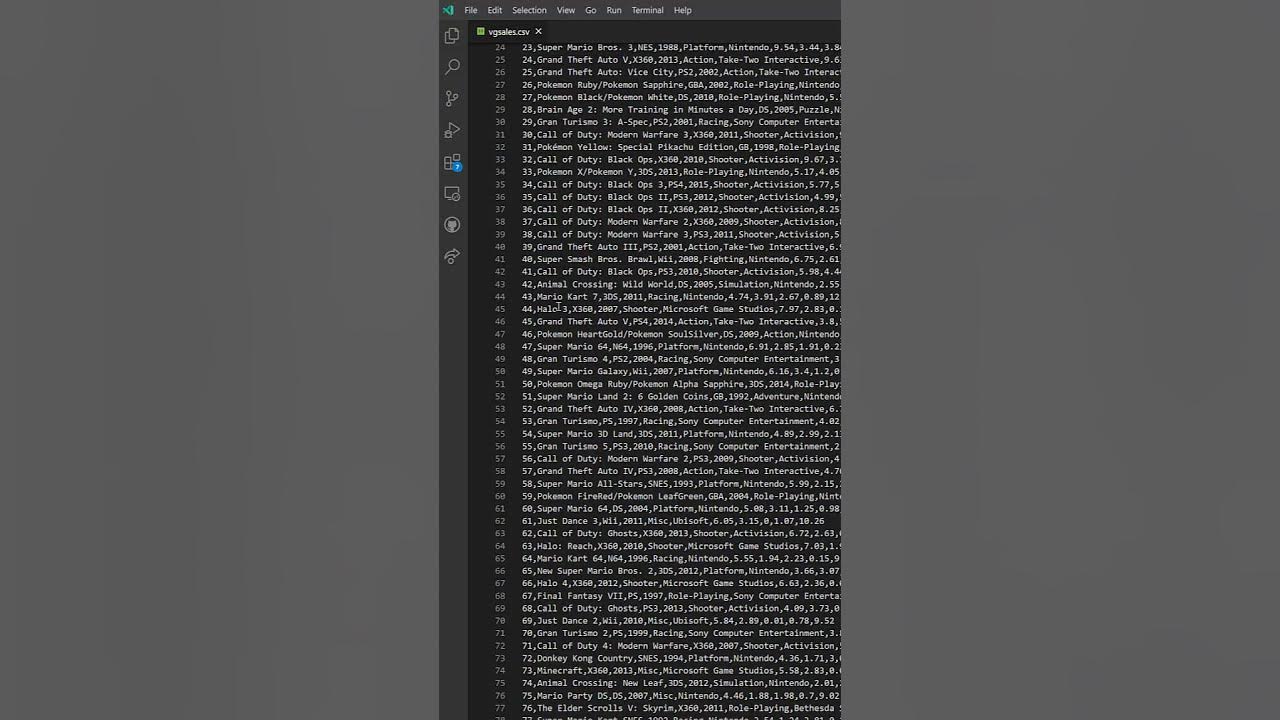The image size is (1280, 720).
Task: Click the Just Dance 2 row
Action: click(x=678, y=621)
